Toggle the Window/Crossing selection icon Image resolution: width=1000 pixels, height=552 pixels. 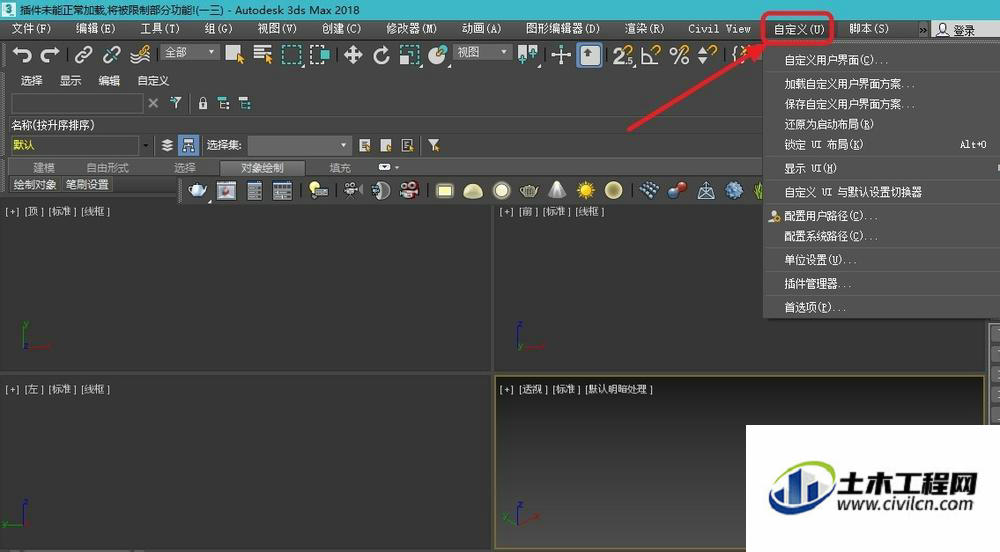coord(320,55)
